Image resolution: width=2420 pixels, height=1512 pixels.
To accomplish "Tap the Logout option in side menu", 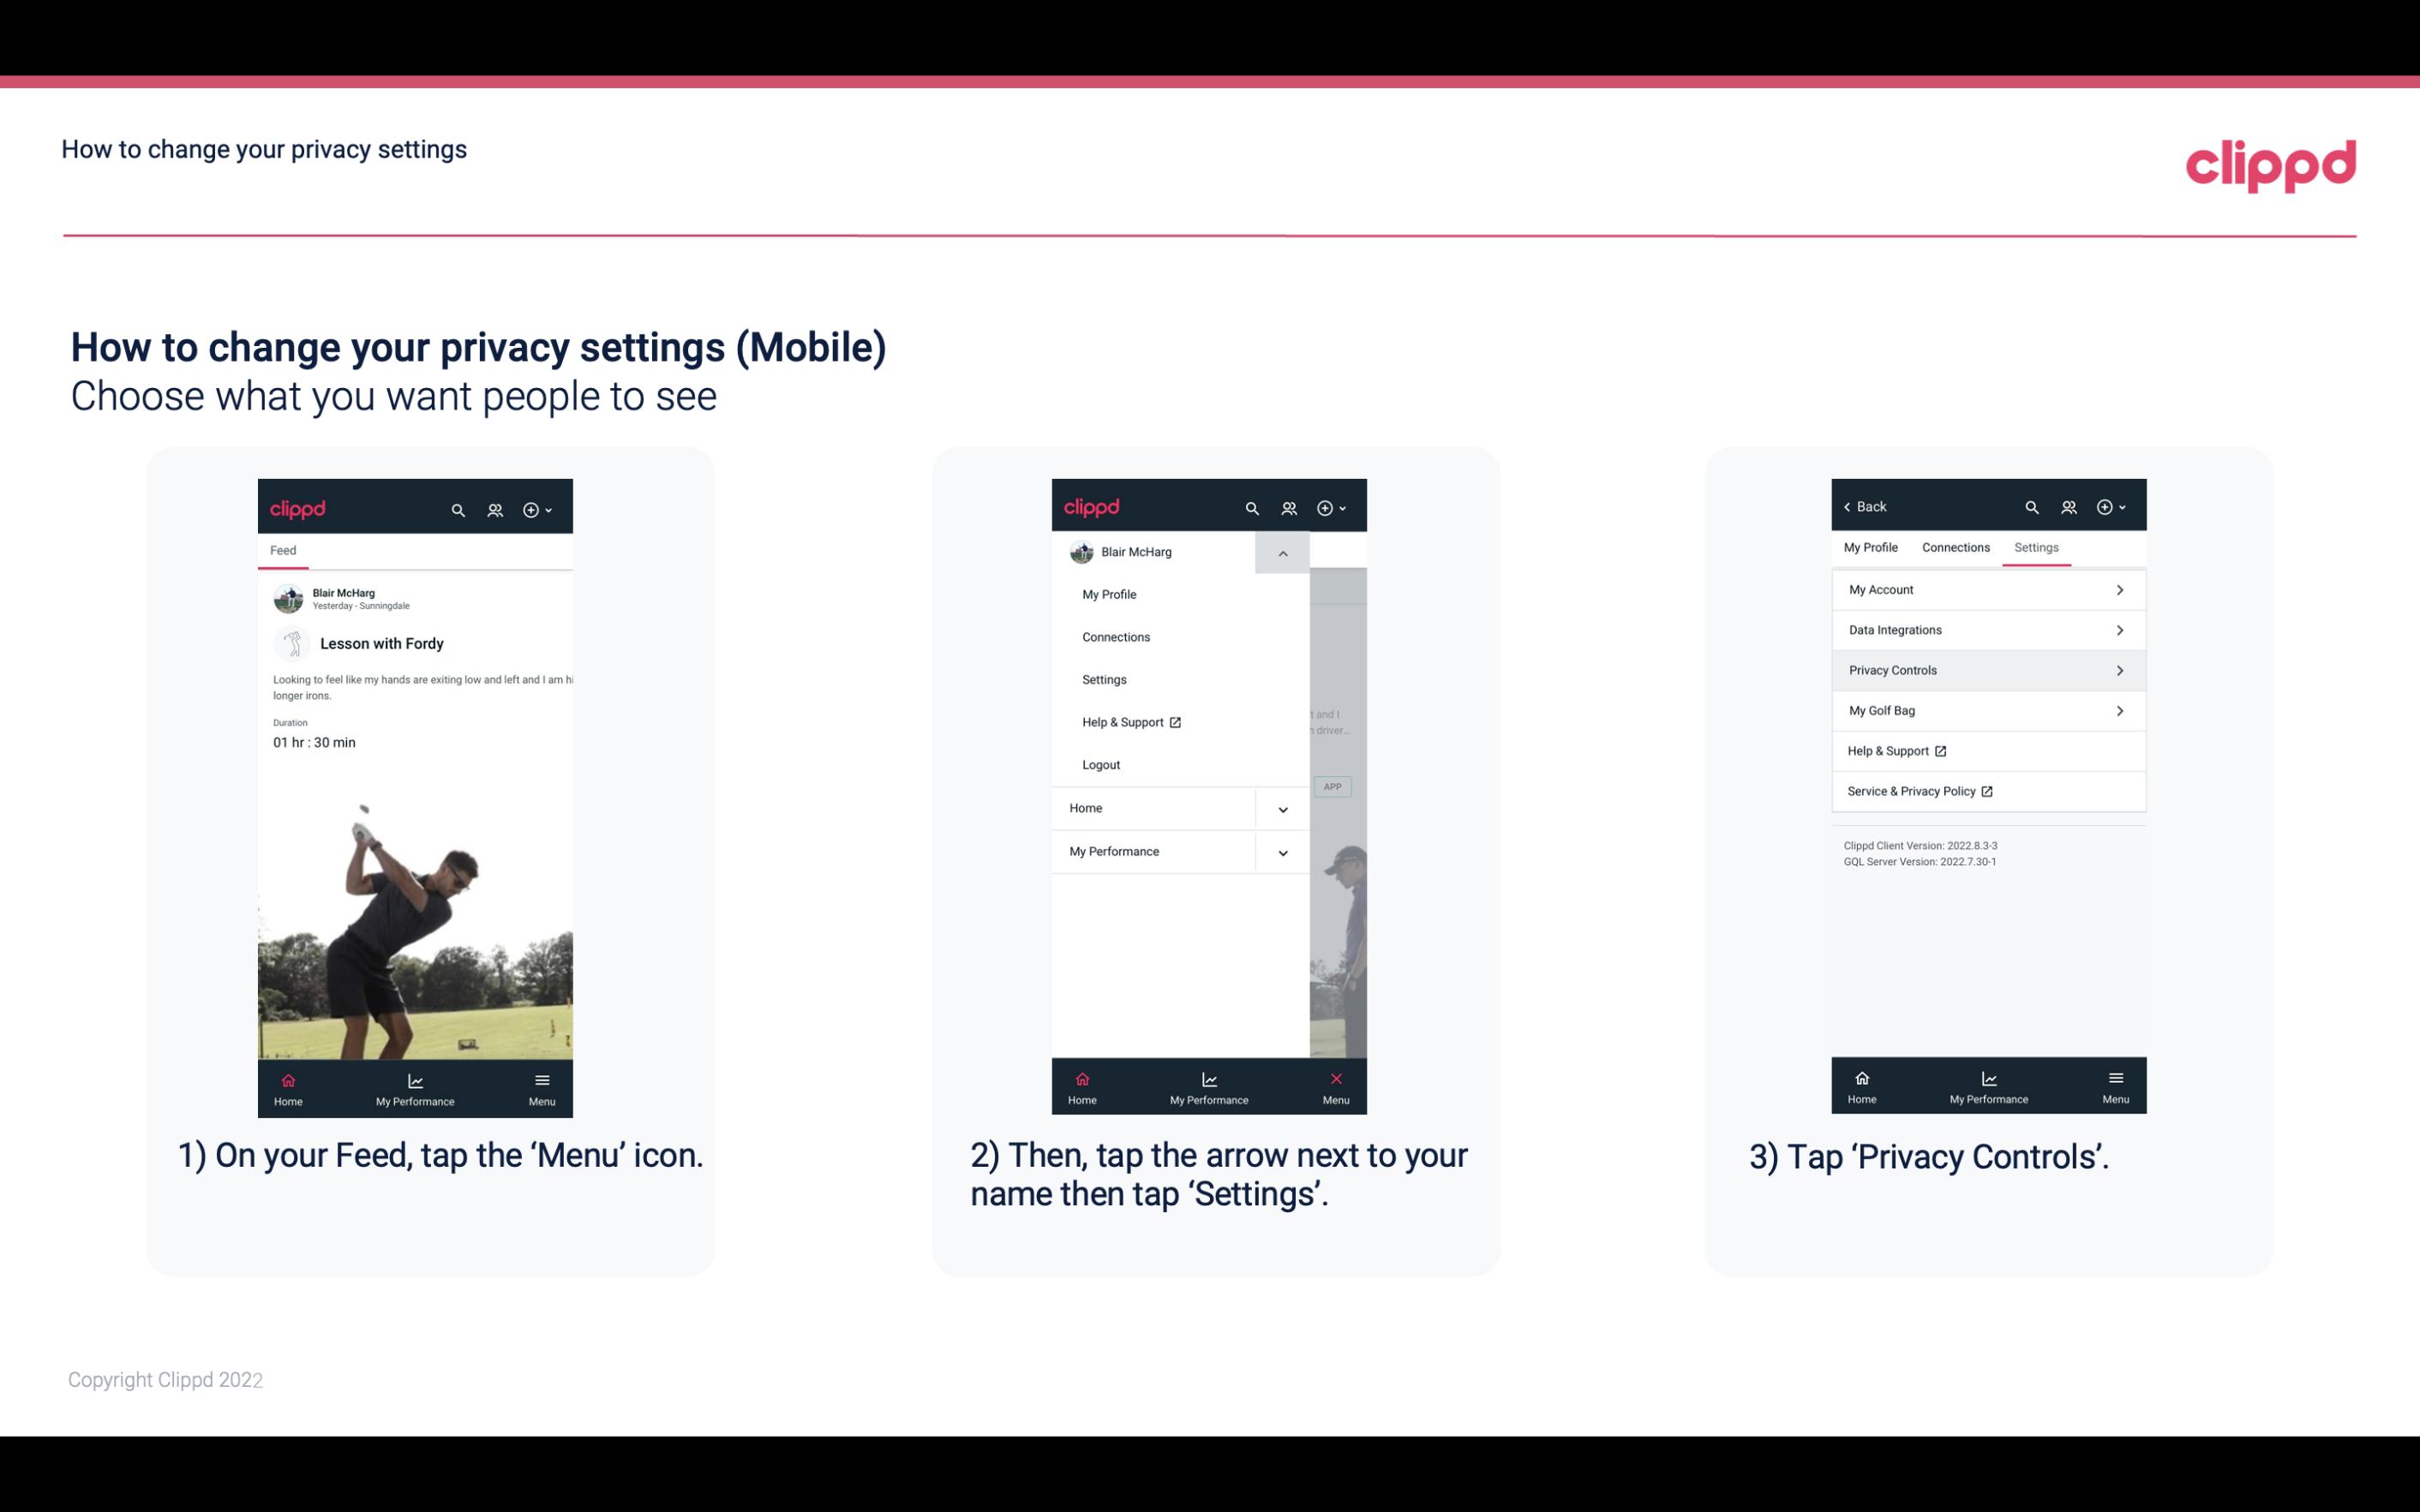I will tap(1101, 763).
